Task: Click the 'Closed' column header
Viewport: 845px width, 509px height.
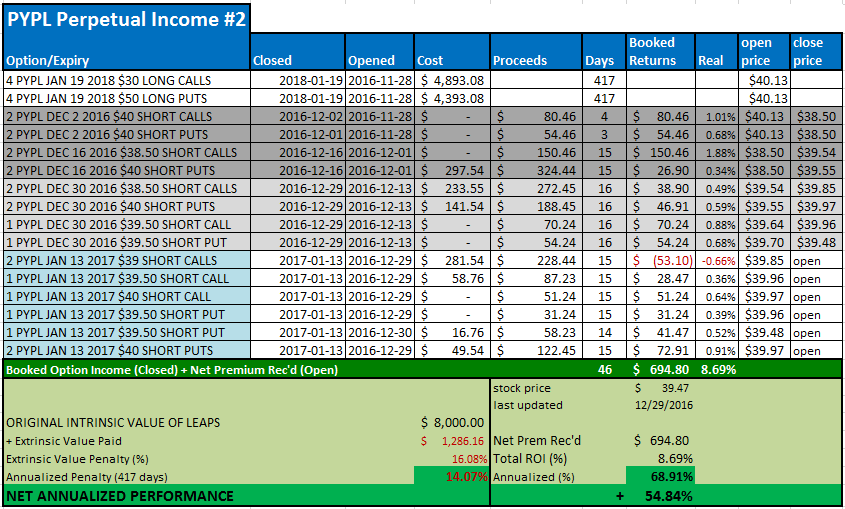Action: [x=297, y=52]
